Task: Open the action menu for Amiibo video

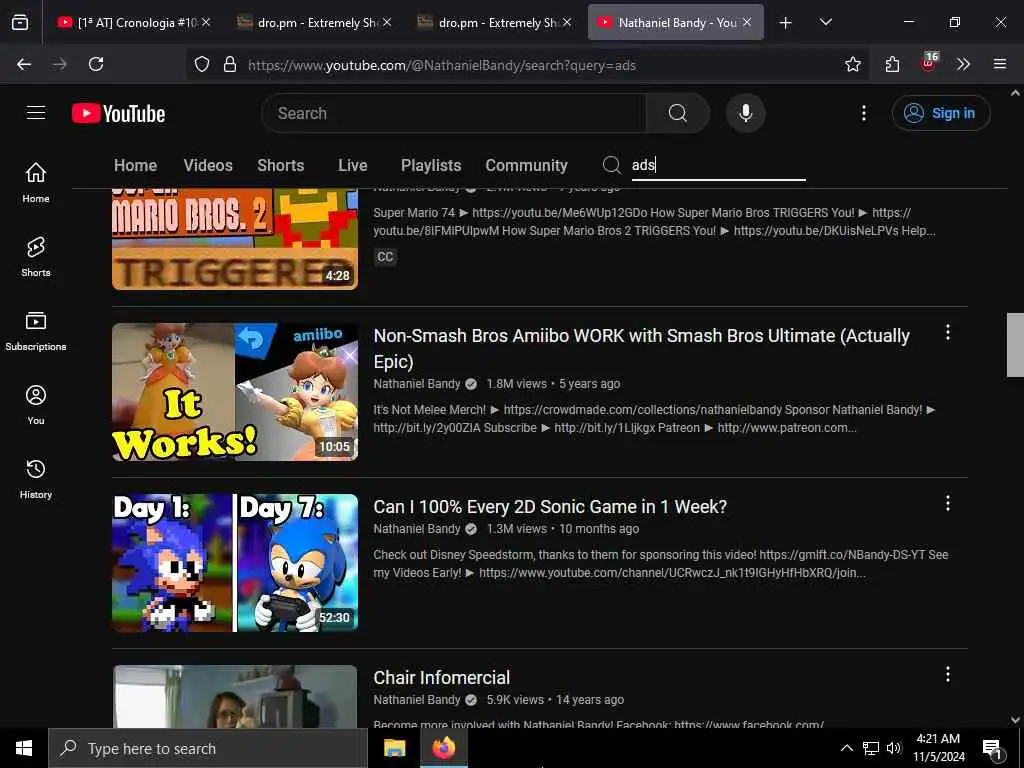Action: click(948, 332)
